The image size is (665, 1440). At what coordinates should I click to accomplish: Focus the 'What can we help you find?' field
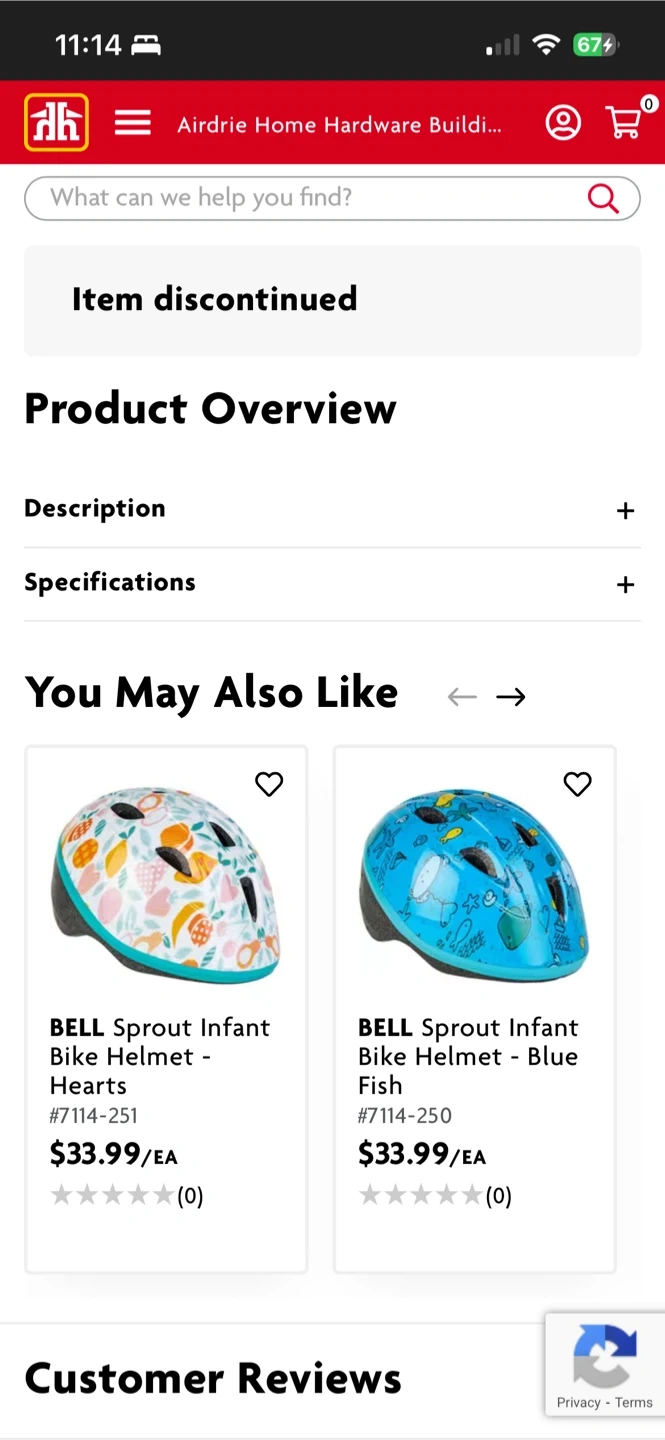(x=300, y=198)
